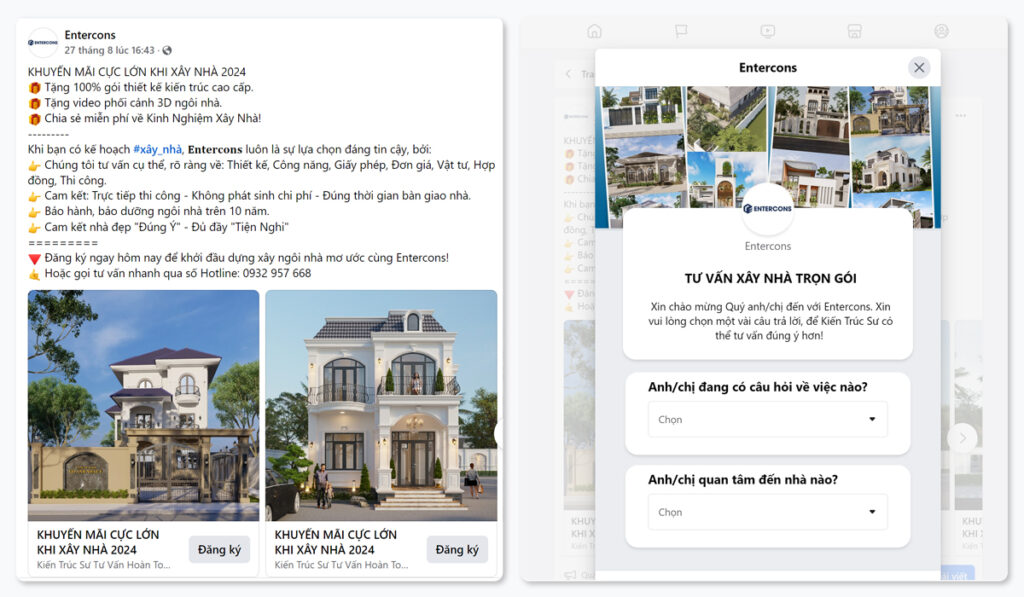The image size is (1024, 597).
Task: Click the Entercons page name on the post
Action: click(x=89, y=34)
